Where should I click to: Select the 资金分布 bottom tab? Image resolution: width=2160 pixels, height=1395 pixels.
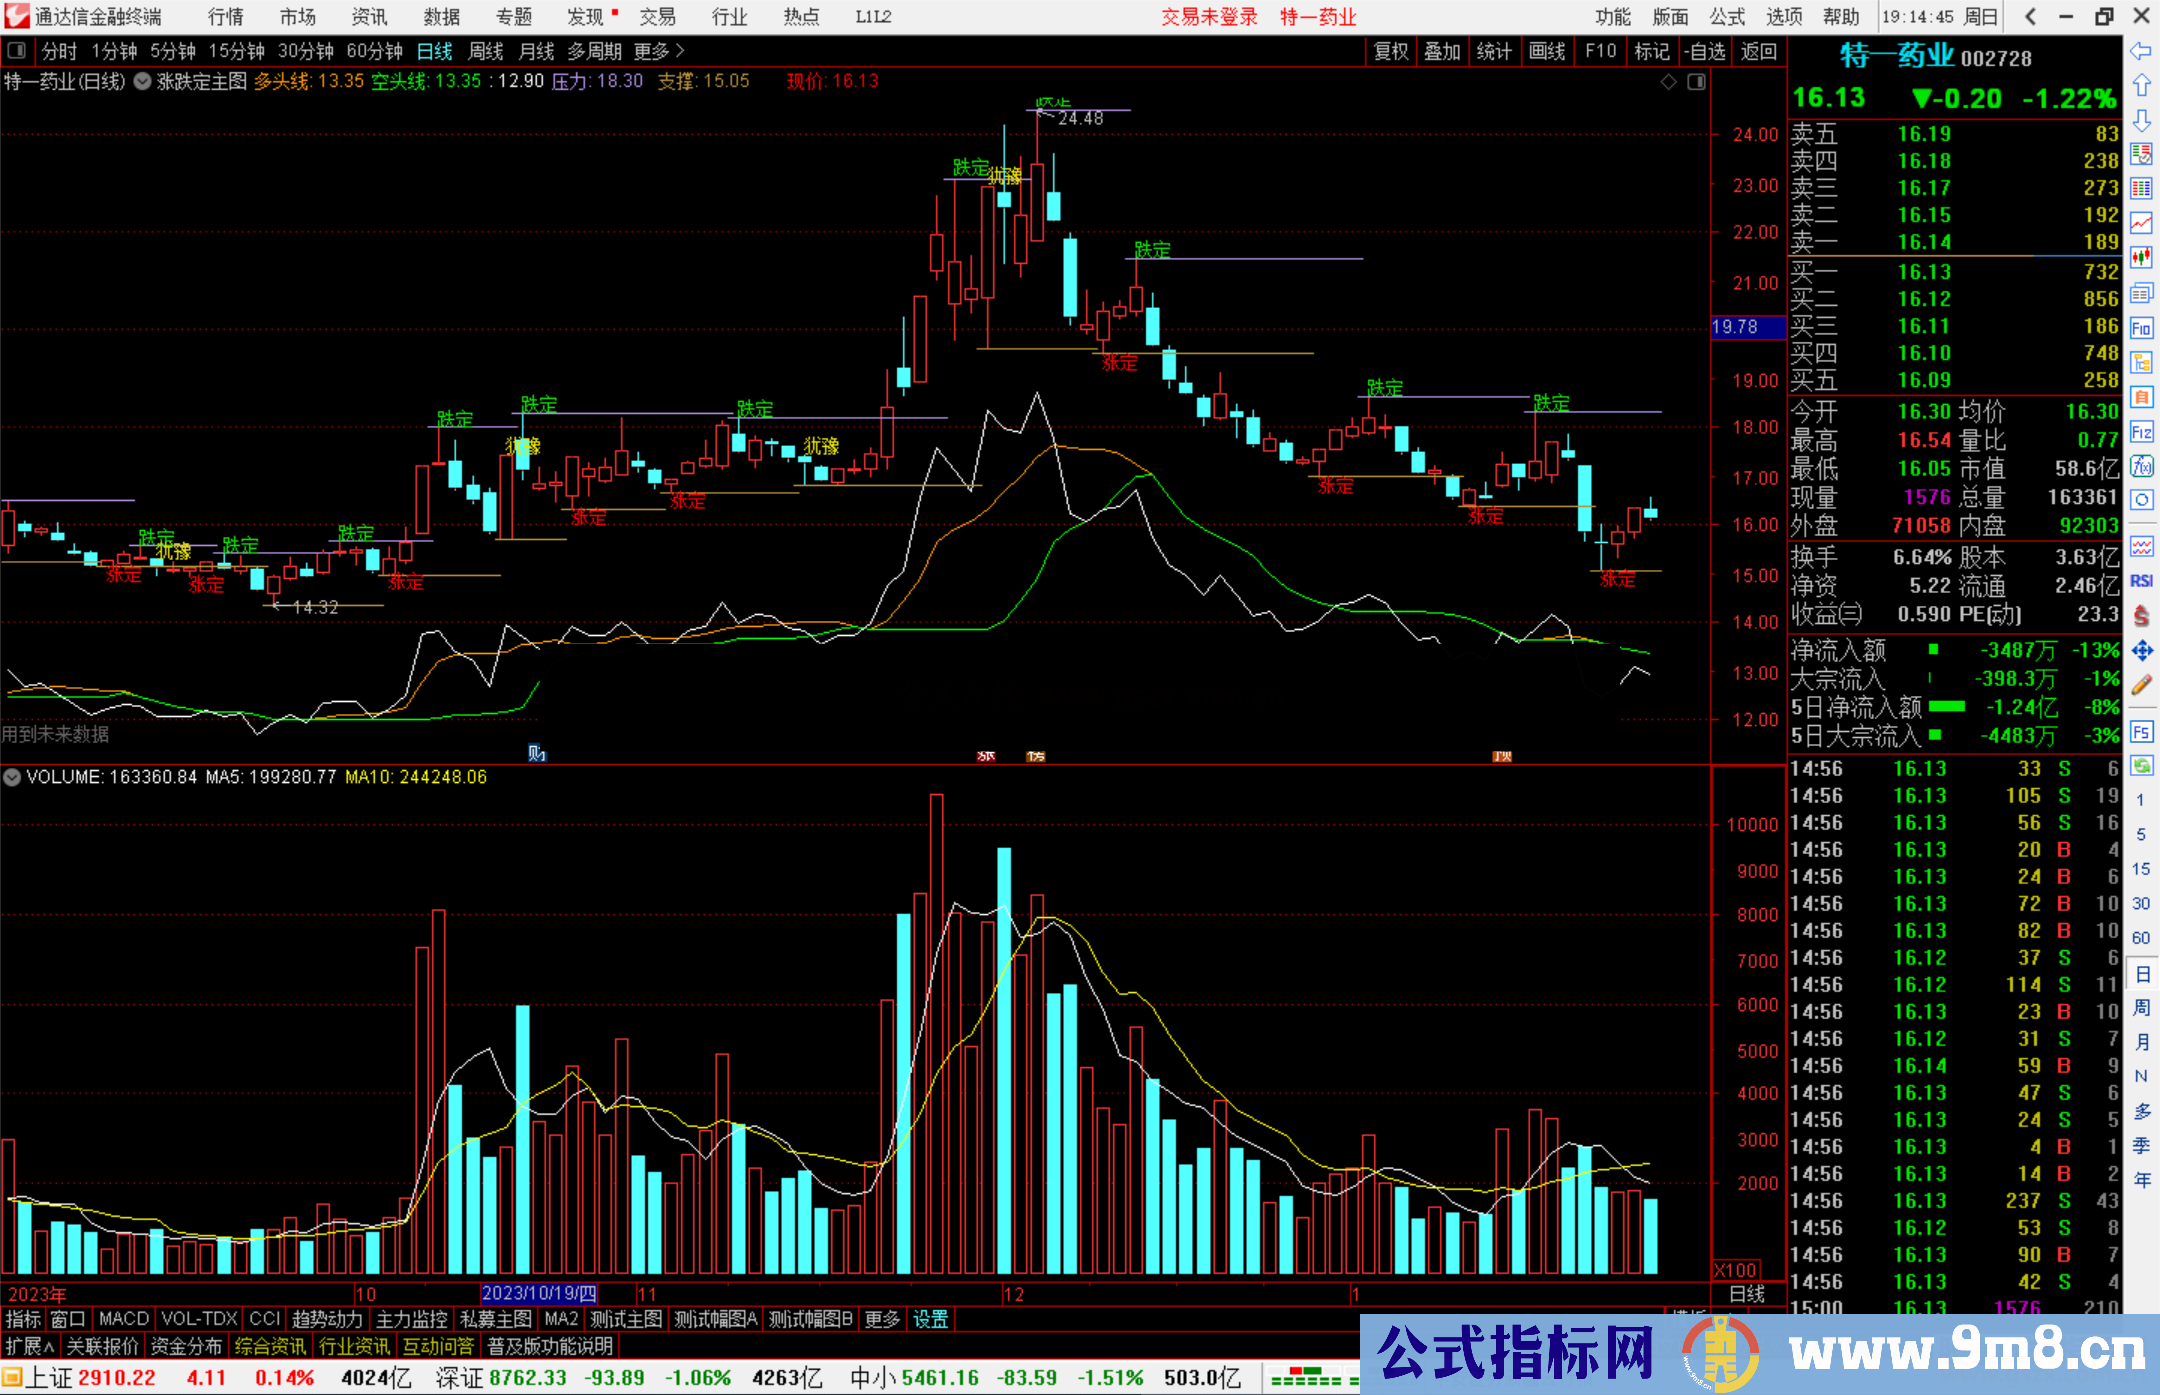(x=186, y=1346)
